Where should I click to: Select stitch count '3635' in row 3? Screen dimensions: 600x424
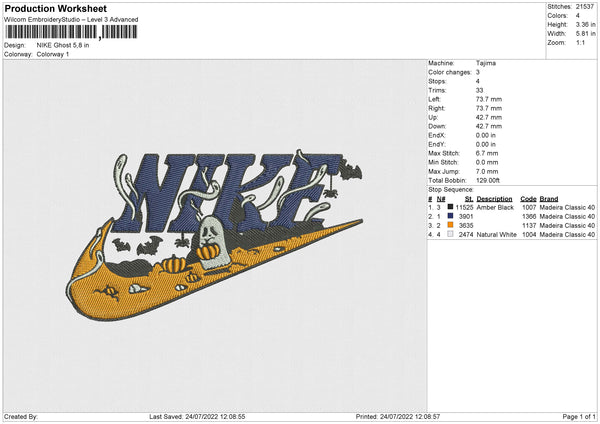(x=466, y=225)
